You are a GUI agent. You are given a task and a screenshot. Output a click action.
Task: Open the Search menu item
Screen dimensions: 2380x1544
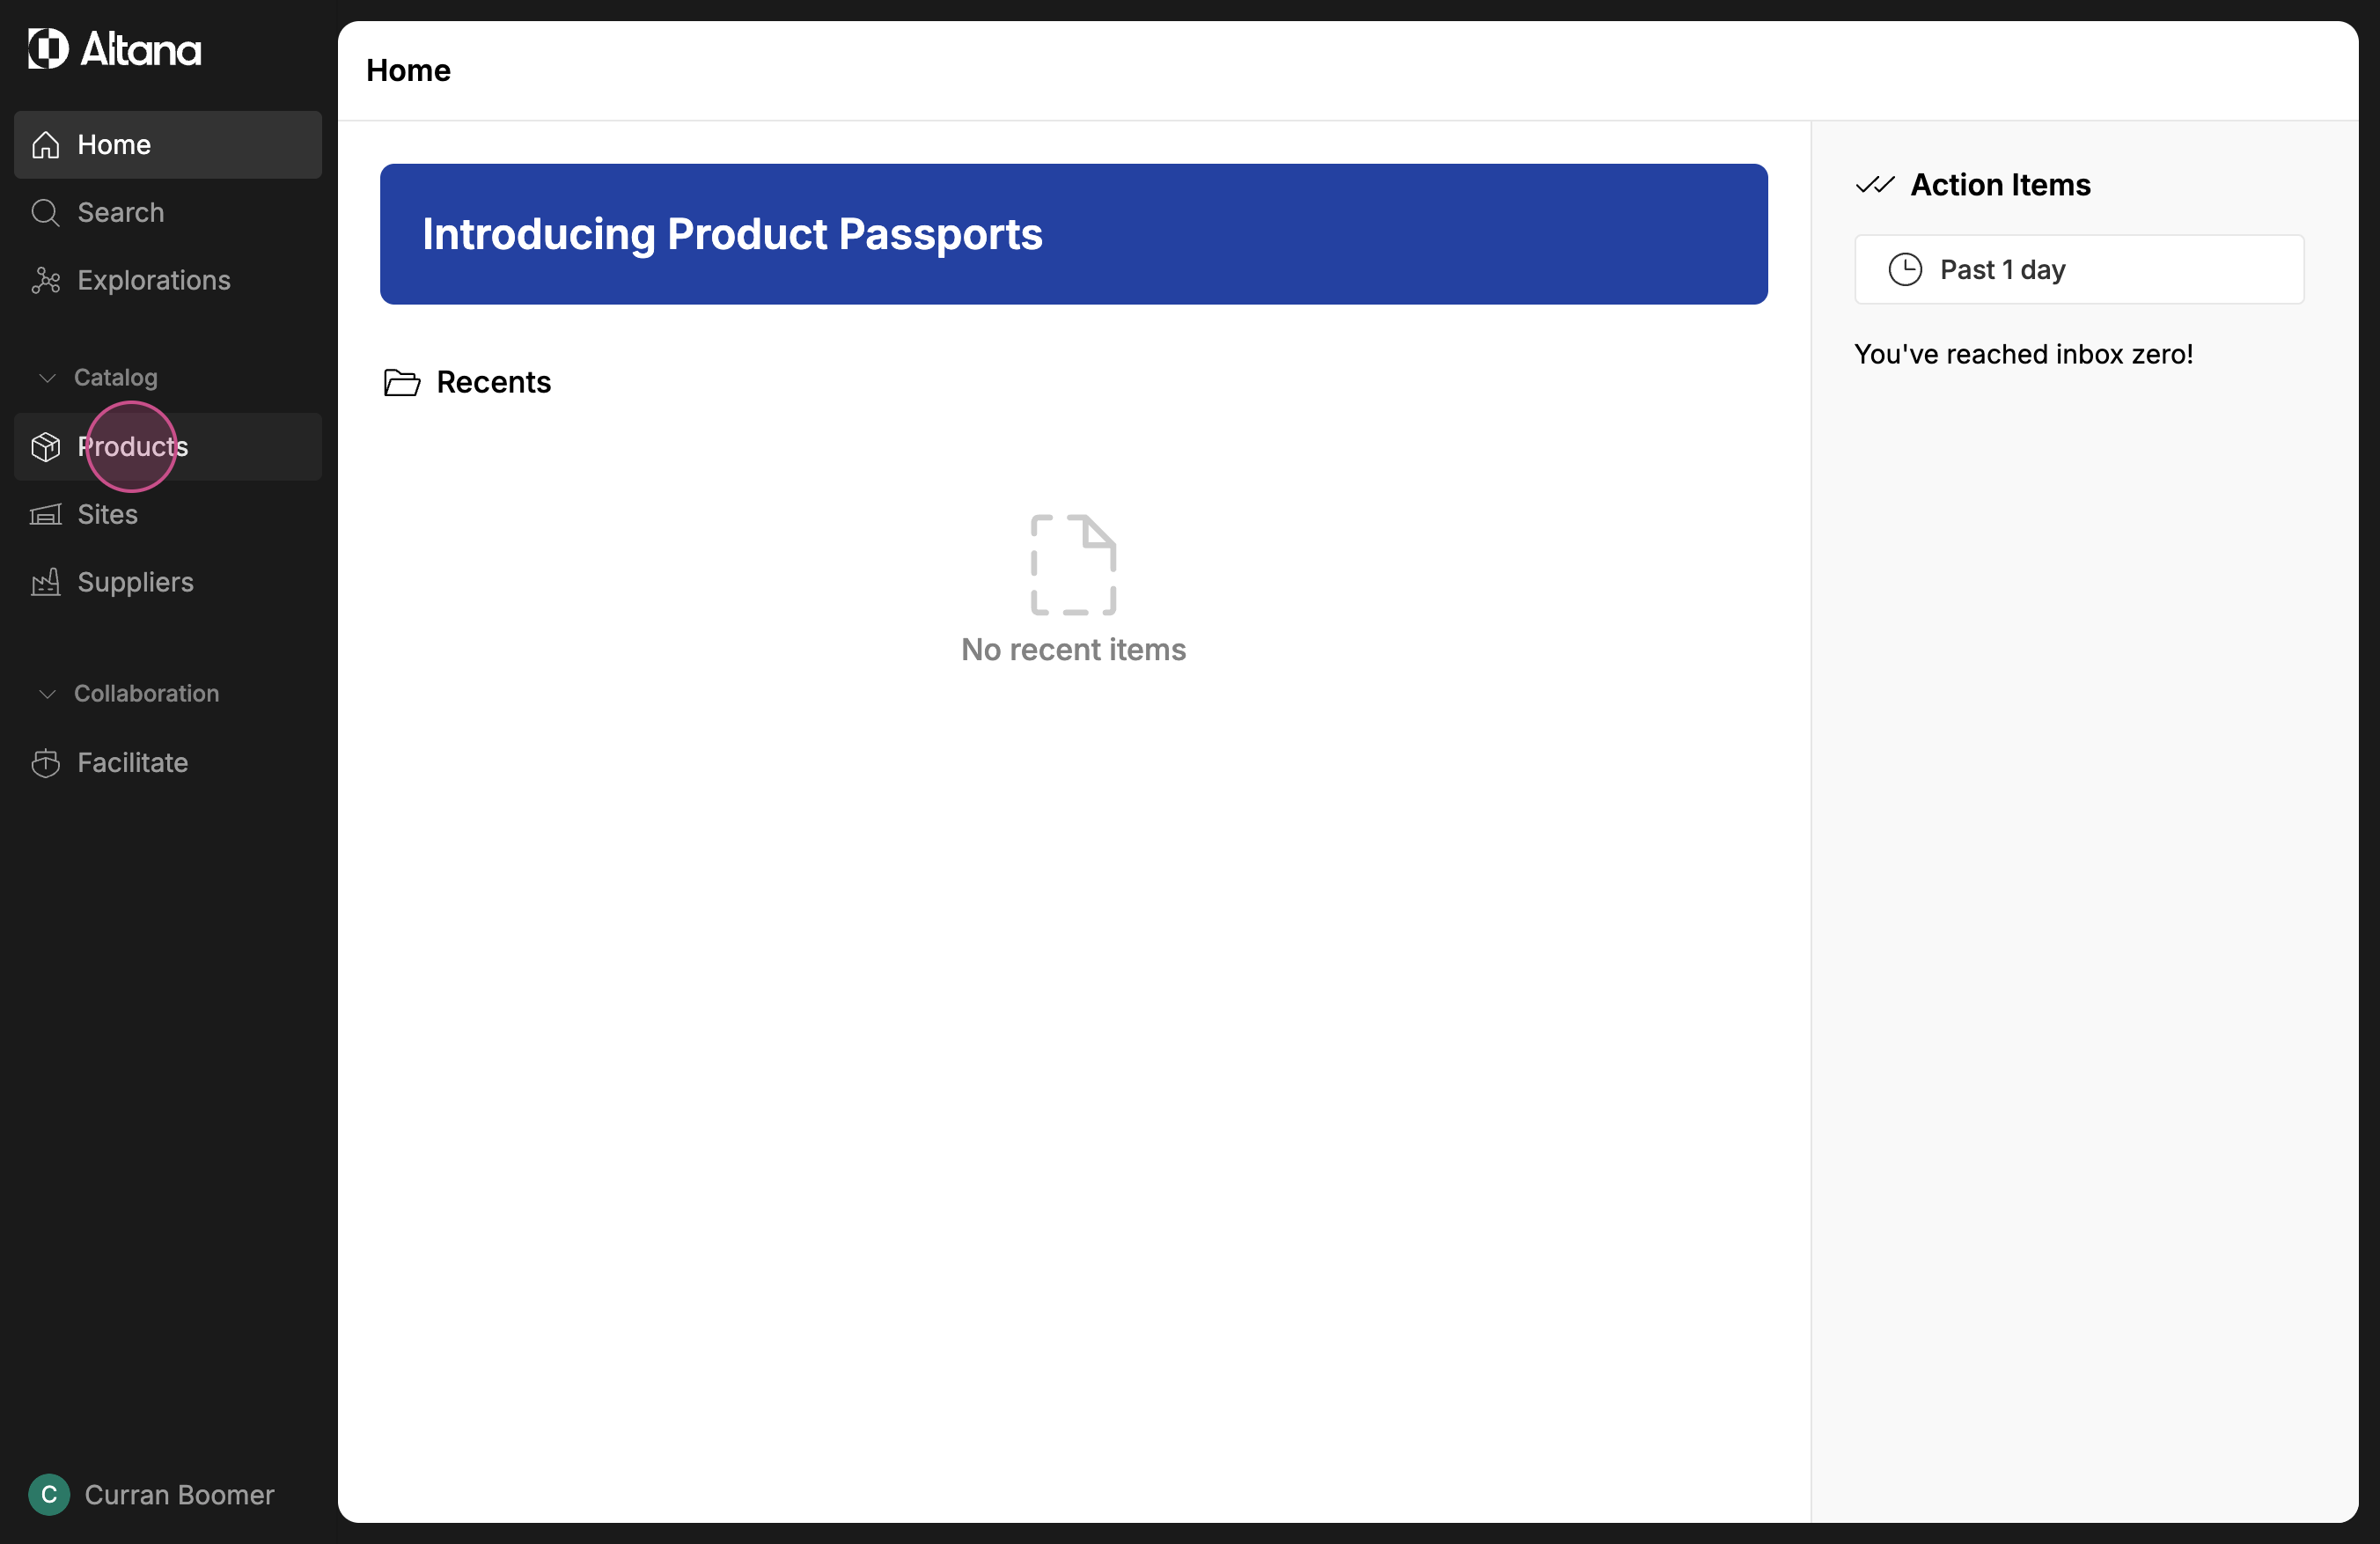(x=121, y=213)
